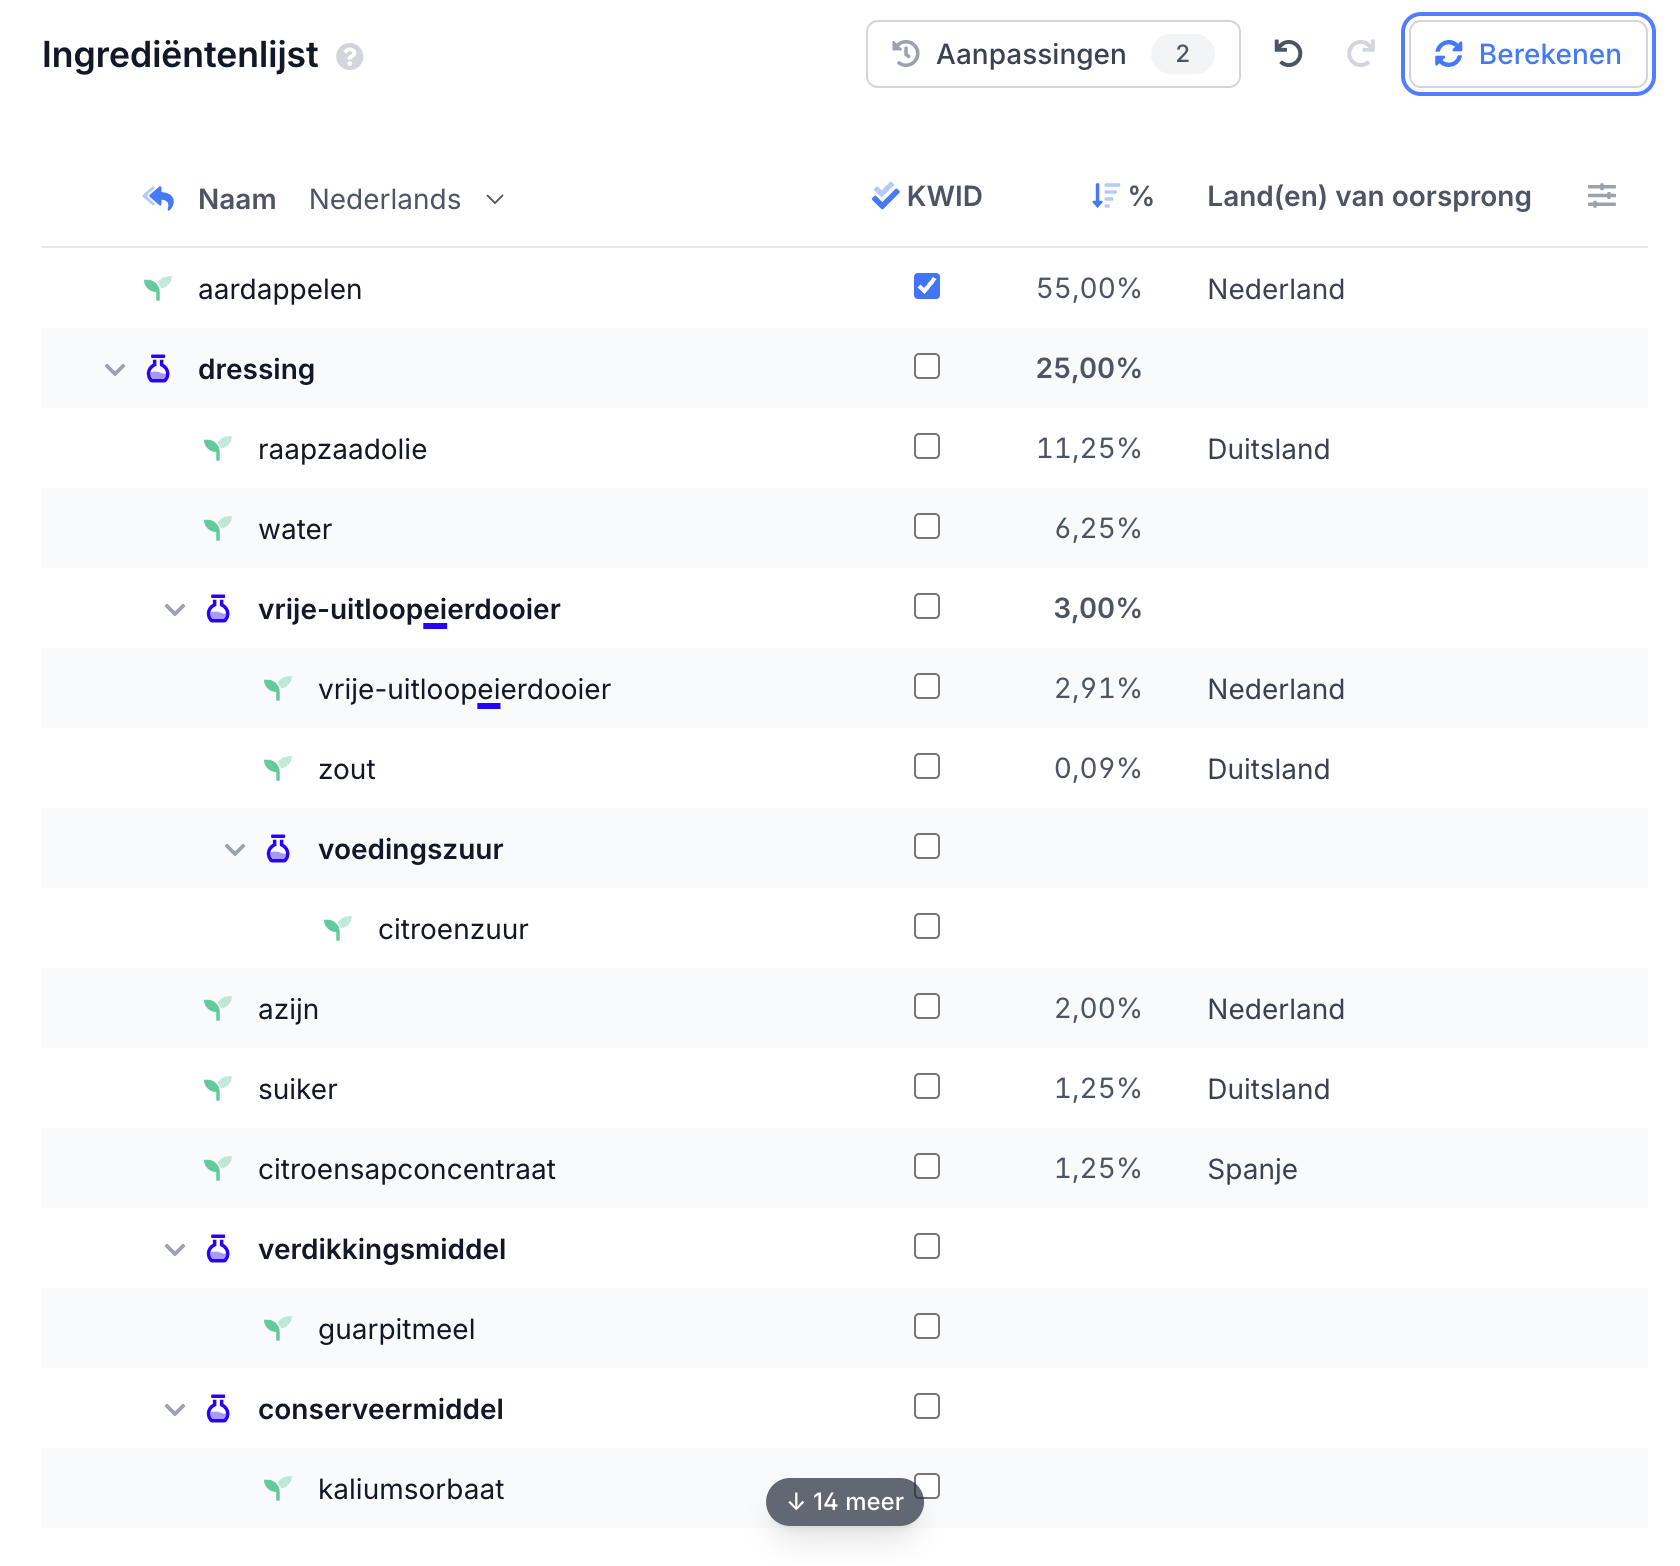Open the Aanpassingen history button
This screenshot has height=1566, width=1680.
pos(1052,54)
